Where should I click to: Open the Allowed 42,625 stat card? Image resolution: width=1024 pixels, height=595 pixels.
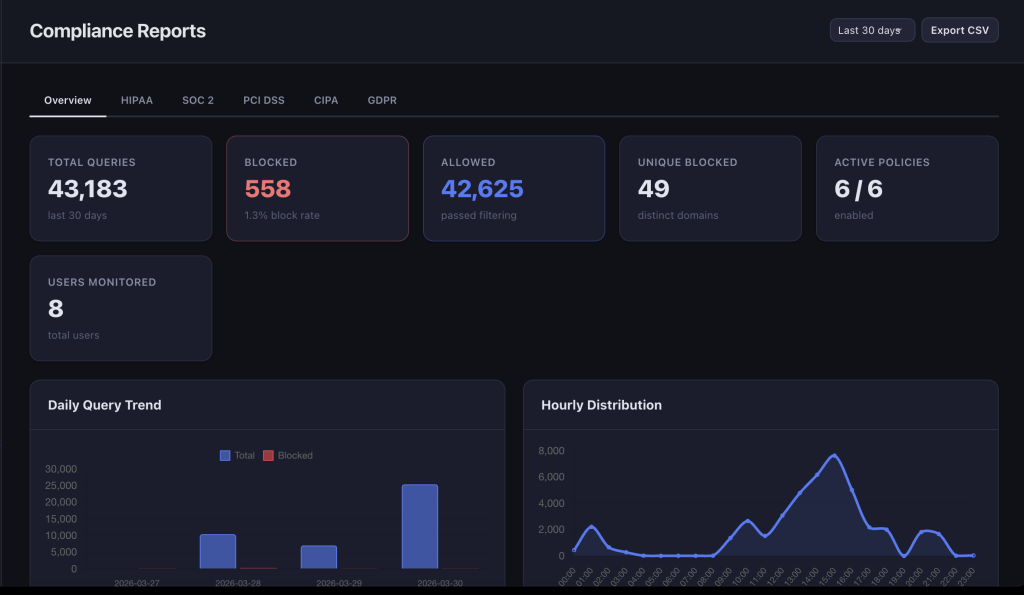(513, 188)
